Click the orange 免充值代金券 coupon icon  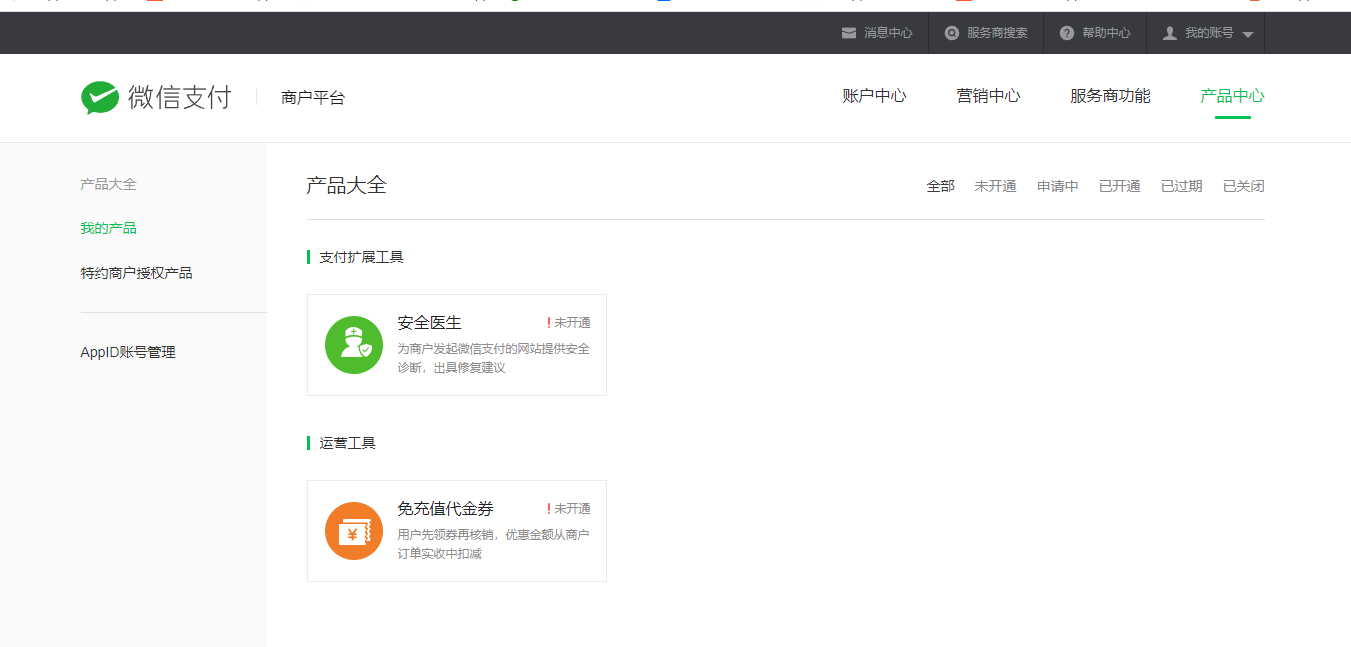pyautogui.click(x=354, y=531)
